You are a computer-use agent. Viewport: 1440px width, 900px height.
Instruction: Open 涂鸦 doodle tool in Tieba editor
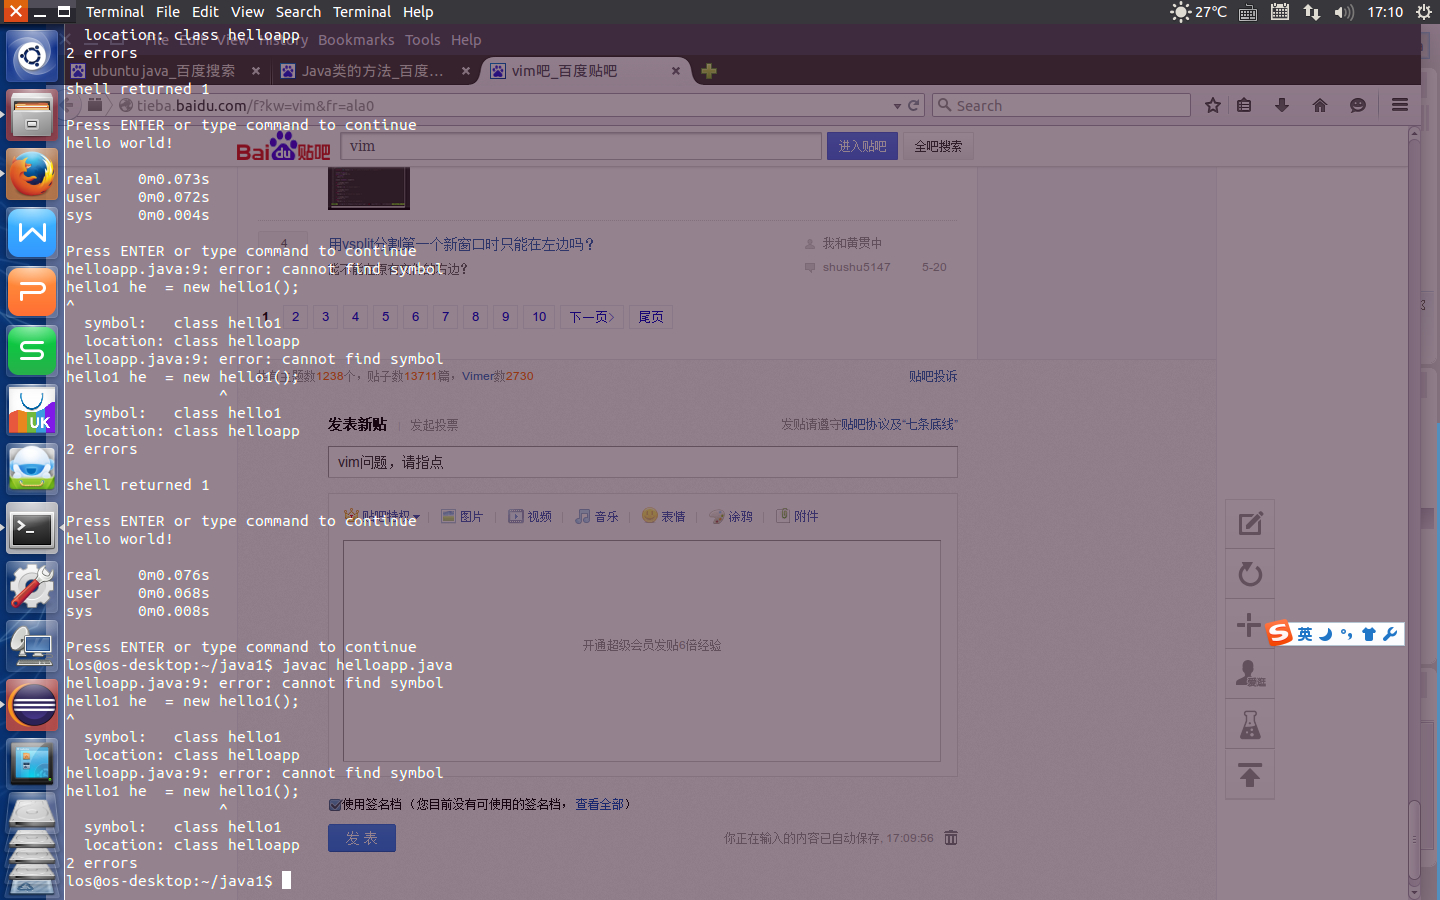(x=731, y=516)
